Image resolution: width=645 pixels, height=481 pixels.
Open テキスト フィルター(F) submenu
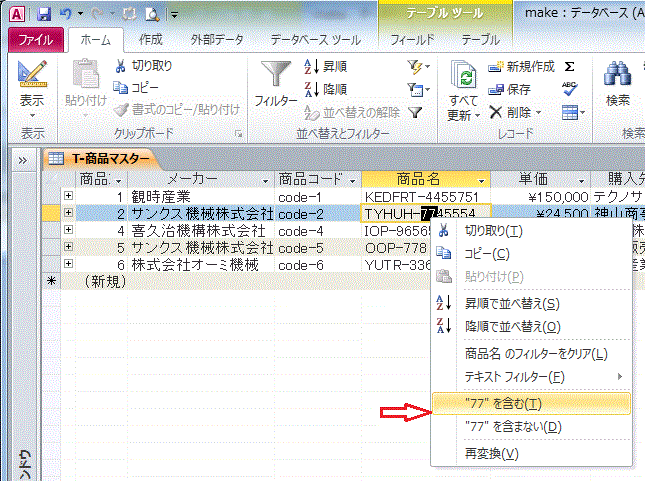pos(531,376)
